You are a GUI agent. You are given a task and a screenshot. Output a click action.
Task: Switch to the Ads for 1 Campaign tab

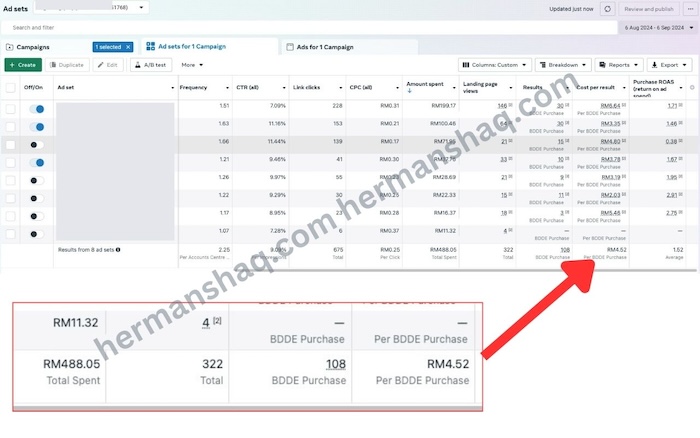(x=330, y=47)
